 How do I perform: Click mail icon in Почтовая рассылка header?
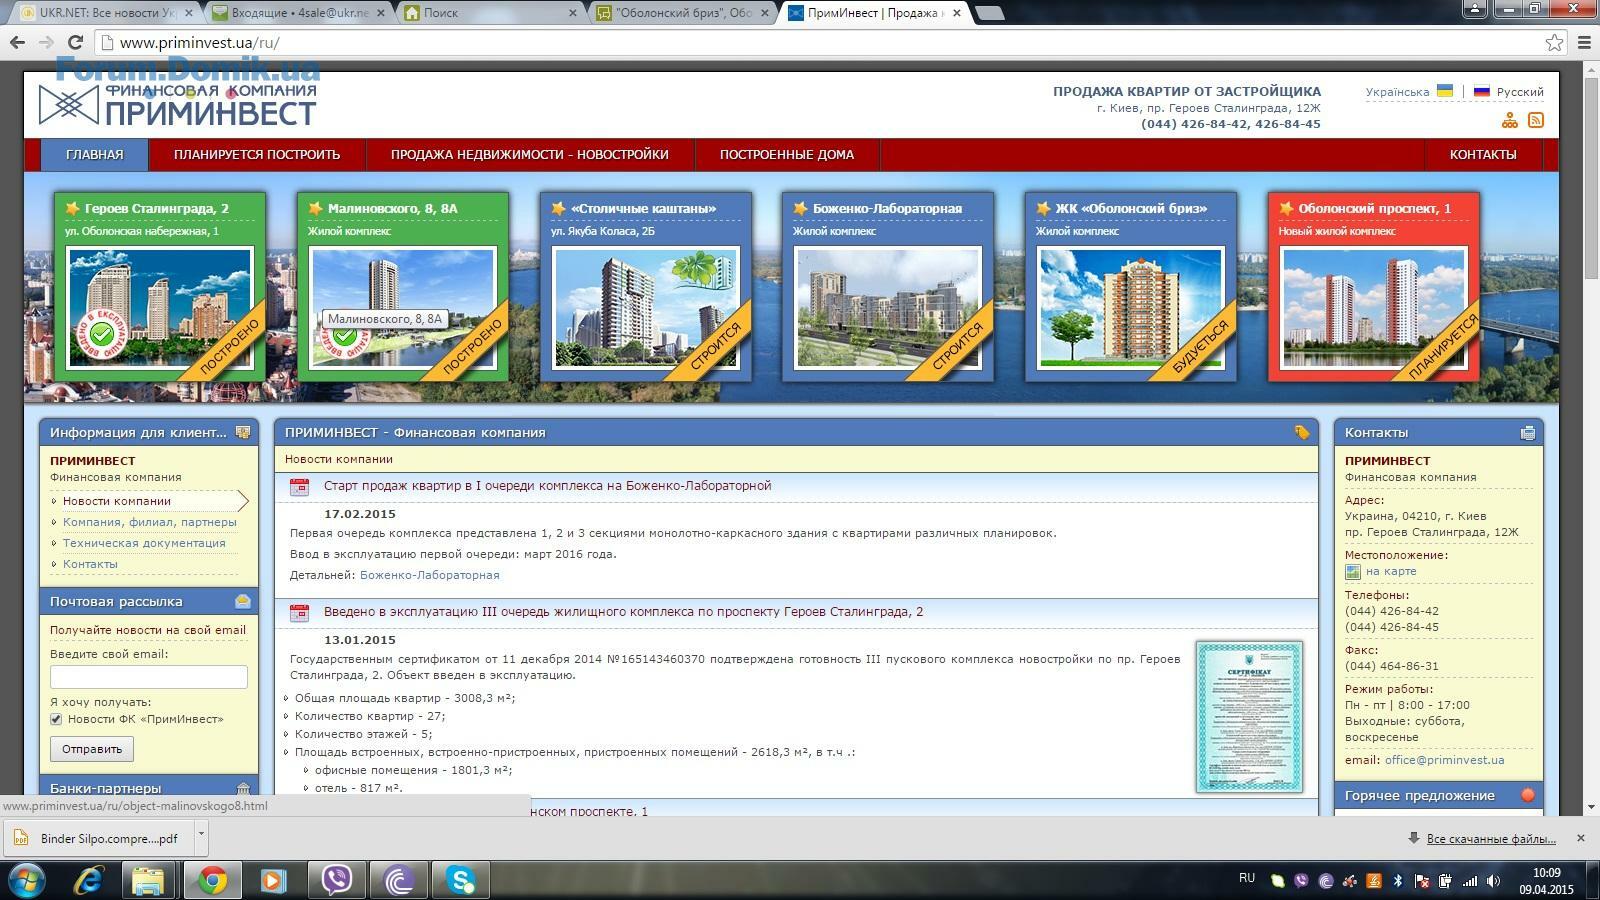(x=242, y=601)
